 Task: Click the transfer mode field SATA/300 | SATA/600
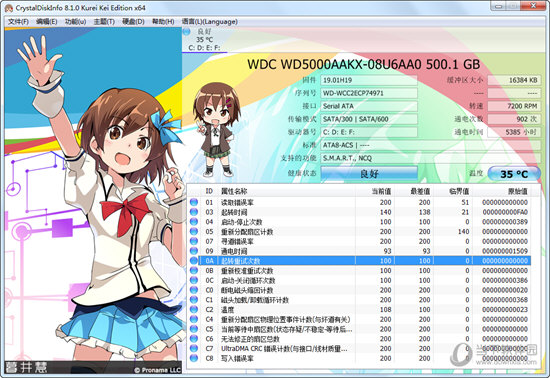click(369, 119)
